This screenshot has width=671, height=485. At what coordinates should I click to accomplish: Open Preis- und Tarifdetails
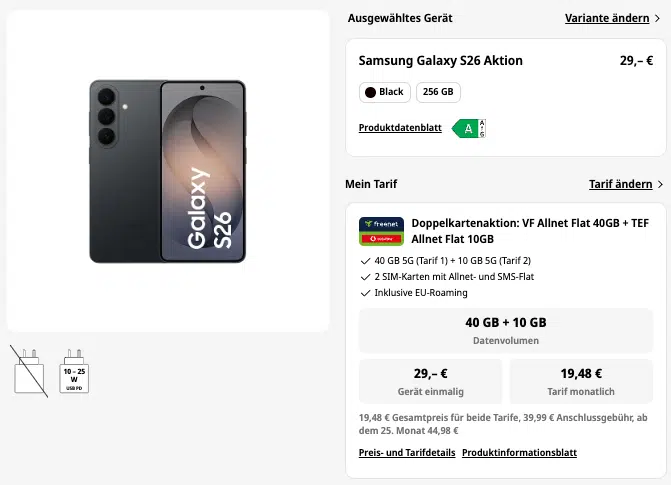(x=407, y=453)
